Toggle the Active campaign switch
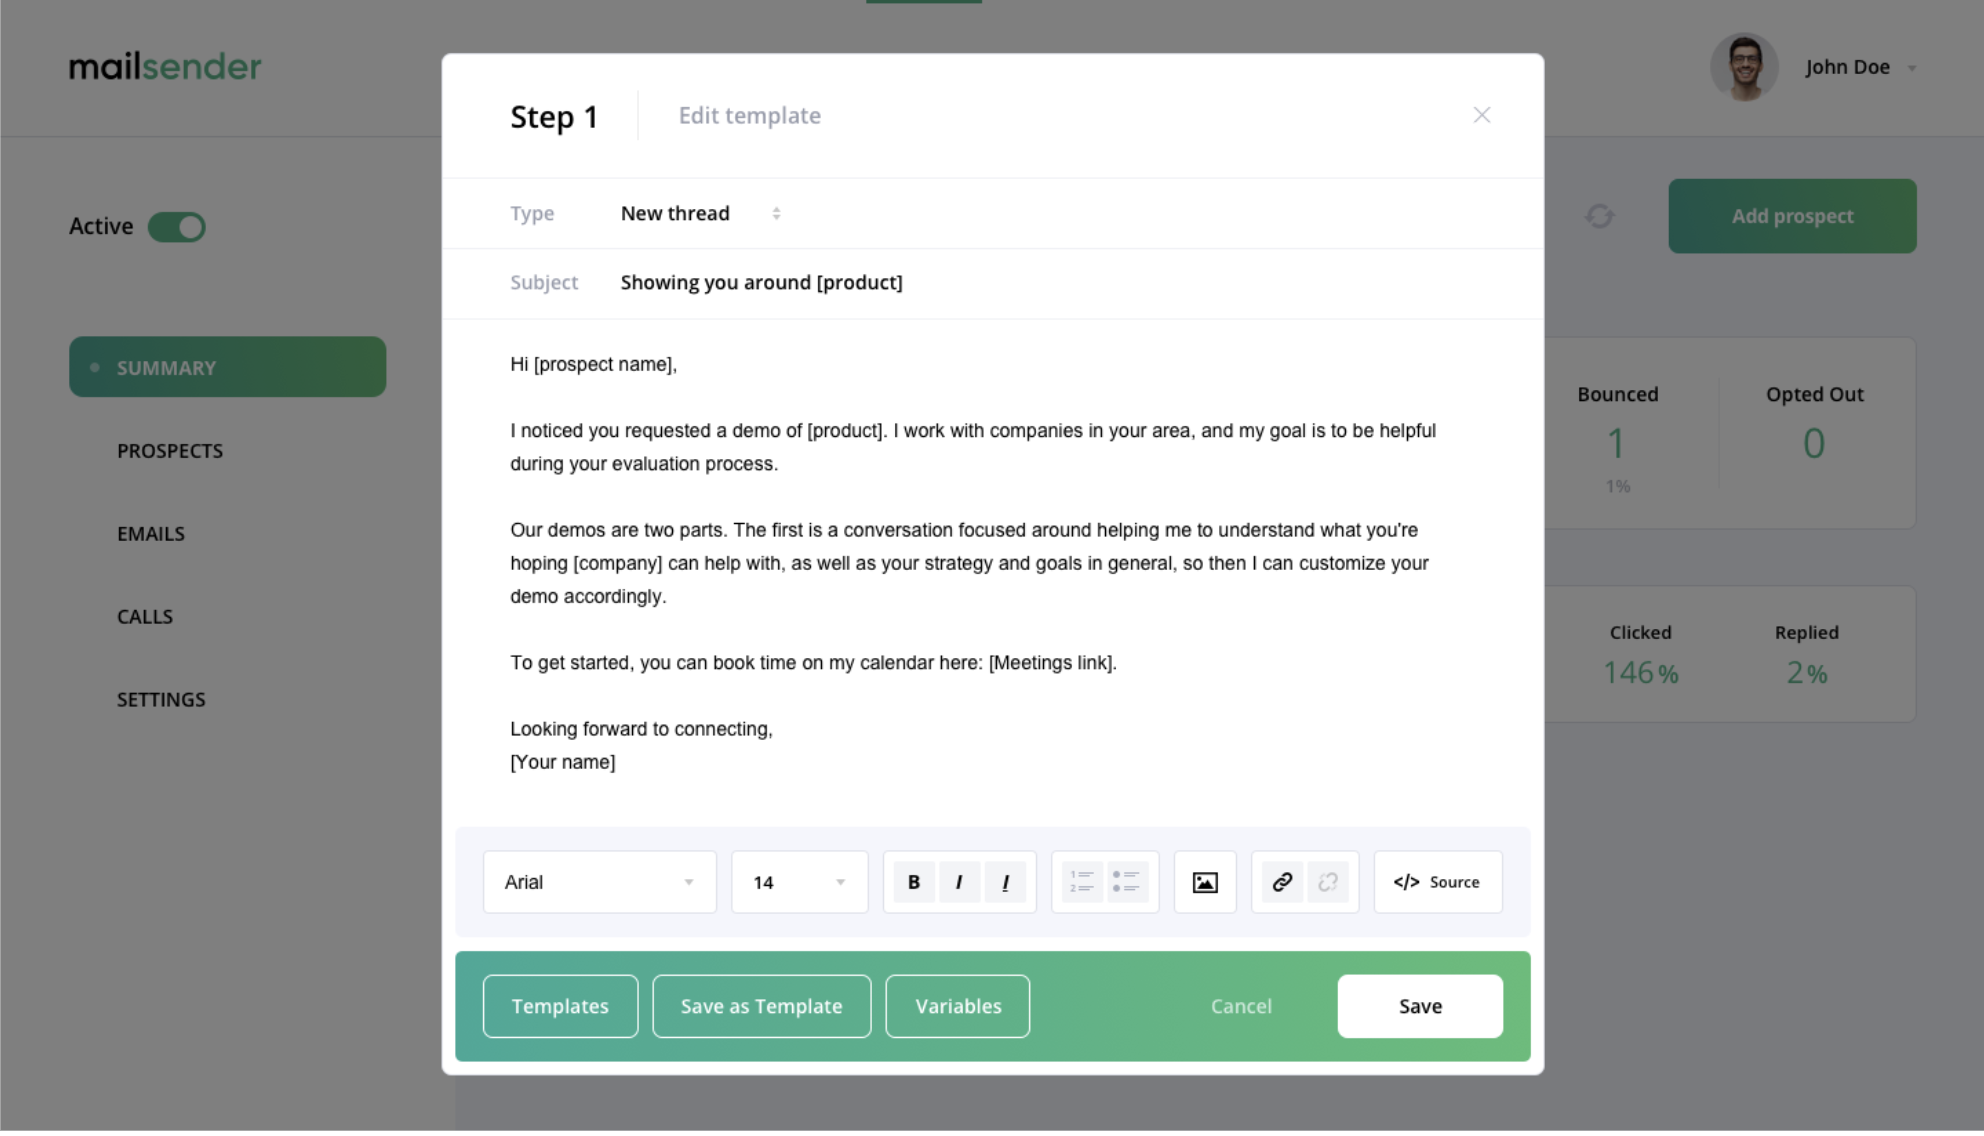The height and width of the screenshot is (1136, 1984). coord(177,226)
